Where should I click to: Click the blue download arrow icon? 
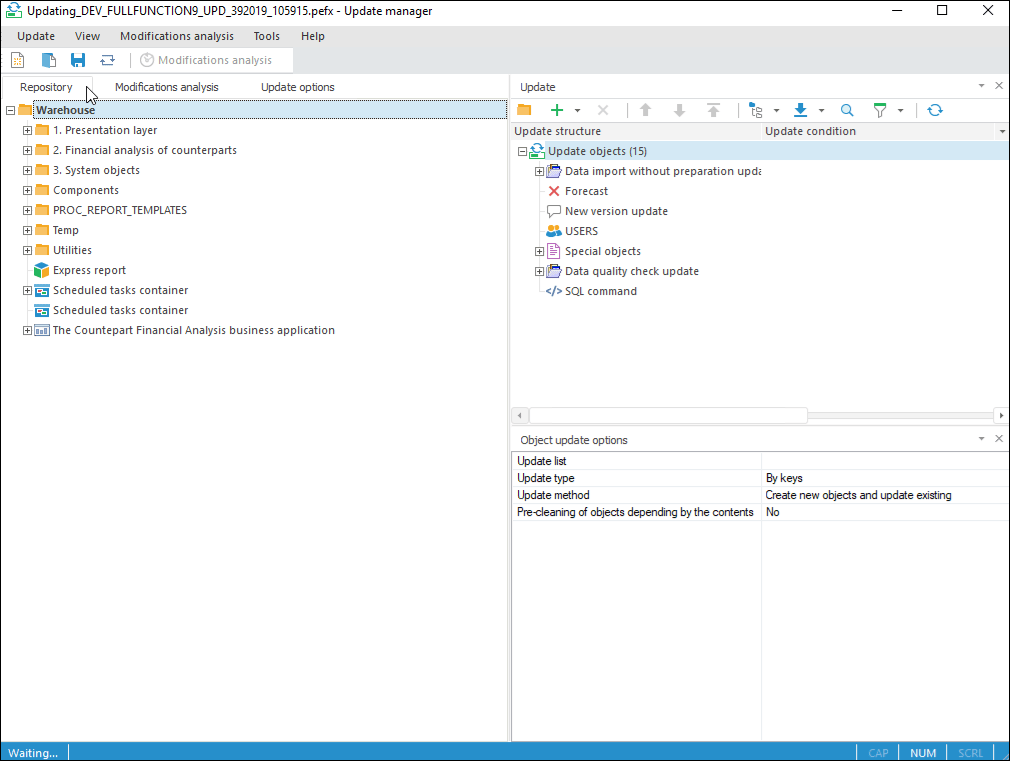[x=800, y=110]
